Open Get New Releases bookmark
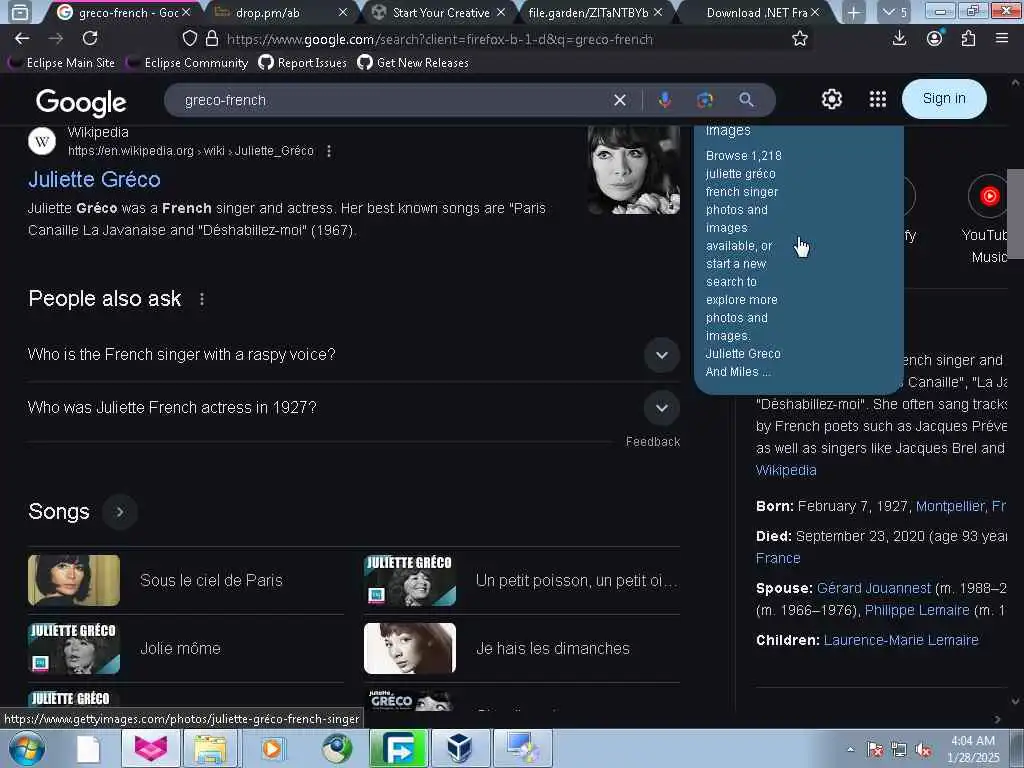Screen dimensions: 1024x768 [x=413, y=63]
